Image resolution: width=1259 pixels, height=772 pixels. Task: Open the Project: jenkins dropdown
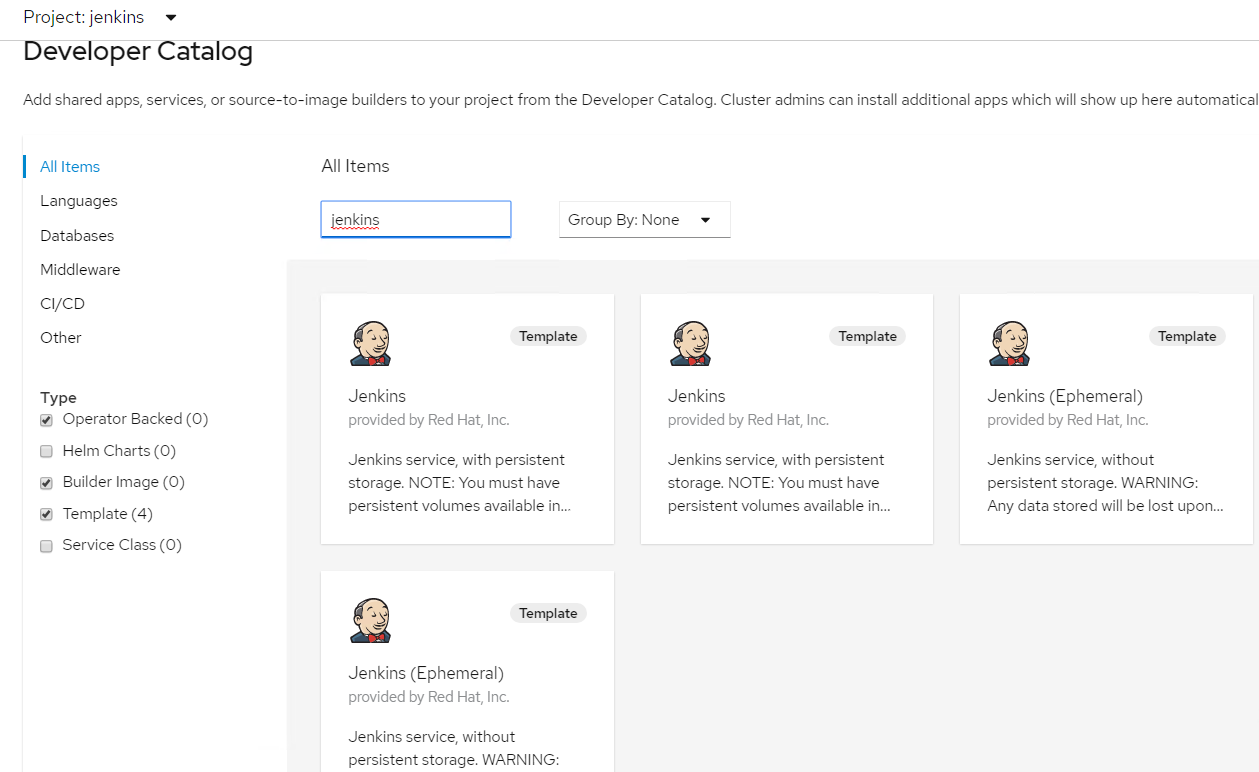(x=100, y=17)
